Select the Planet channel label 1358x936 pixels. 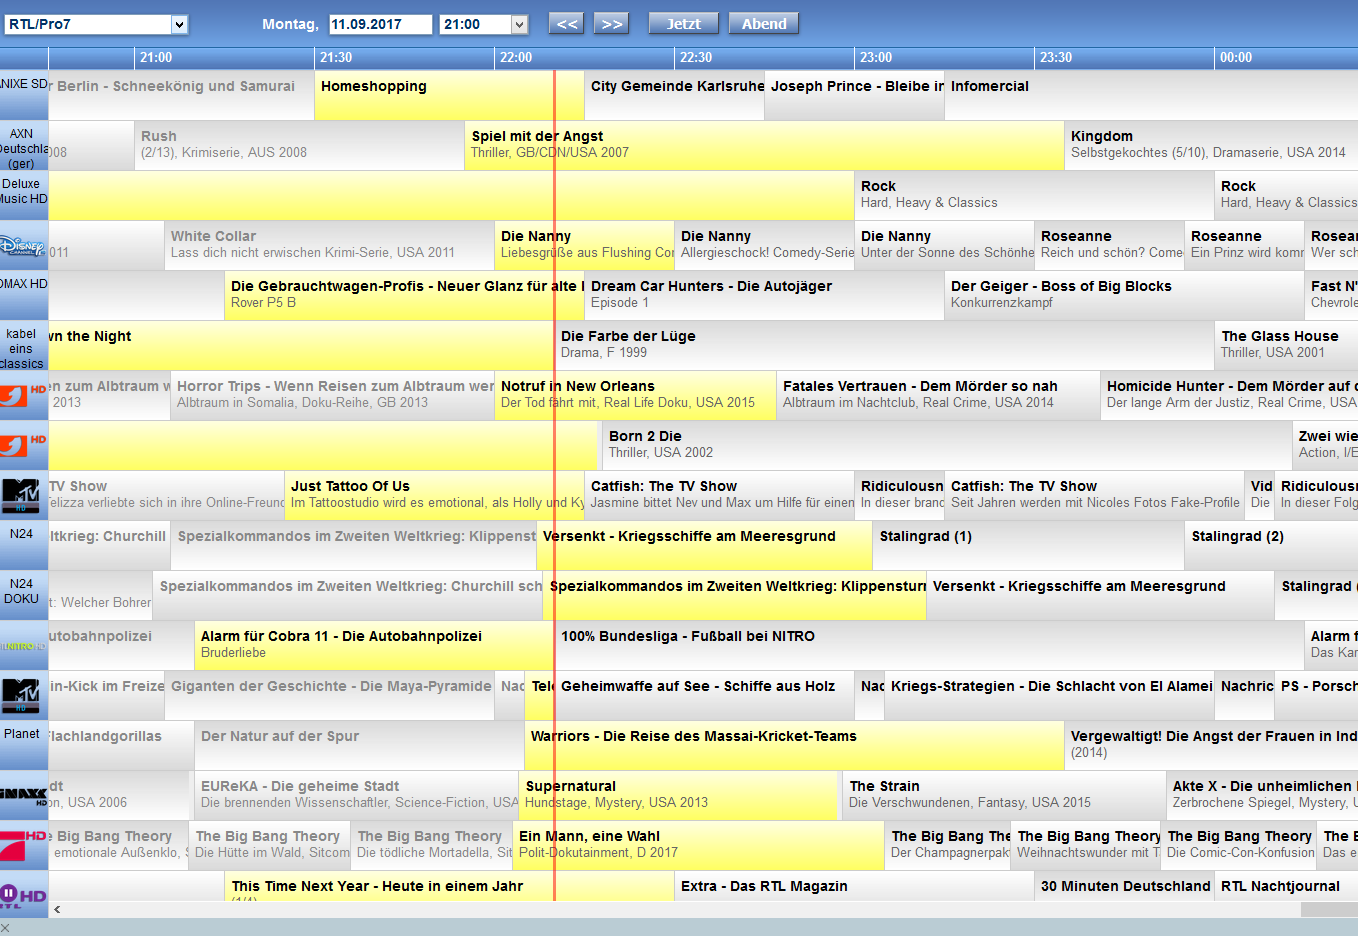(x=24, y=745)
